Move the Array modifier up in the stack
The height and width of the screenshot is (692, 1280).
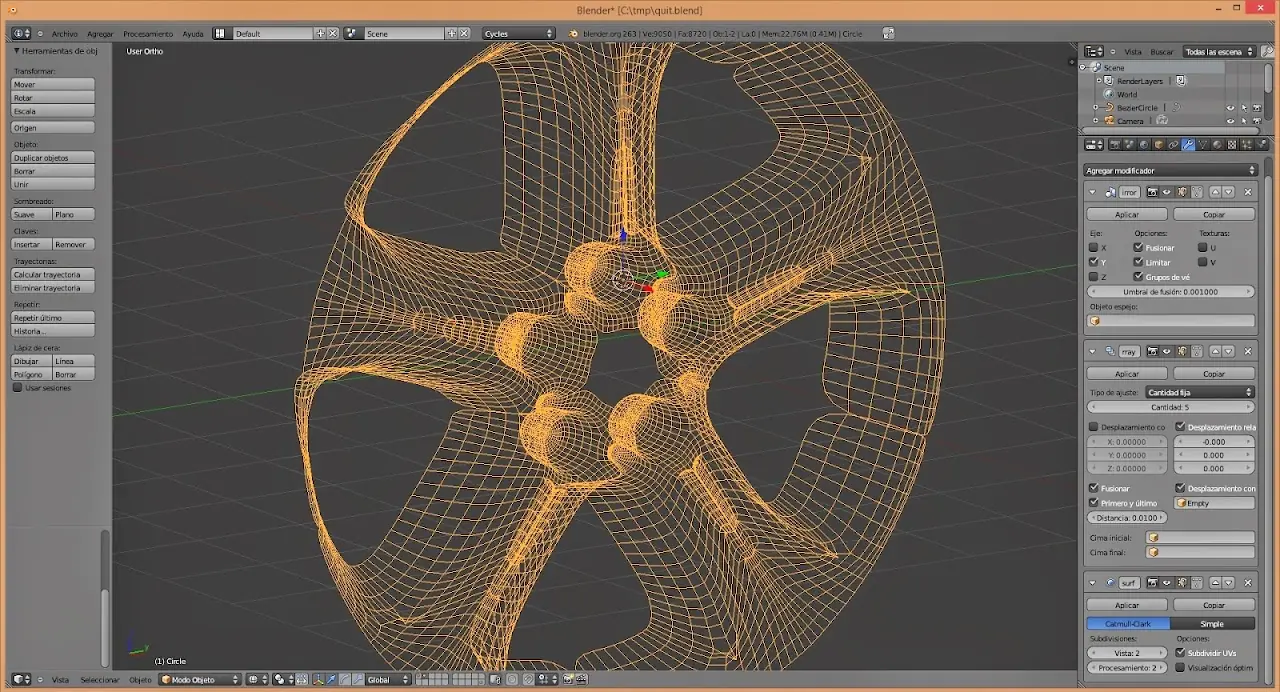1215,352
